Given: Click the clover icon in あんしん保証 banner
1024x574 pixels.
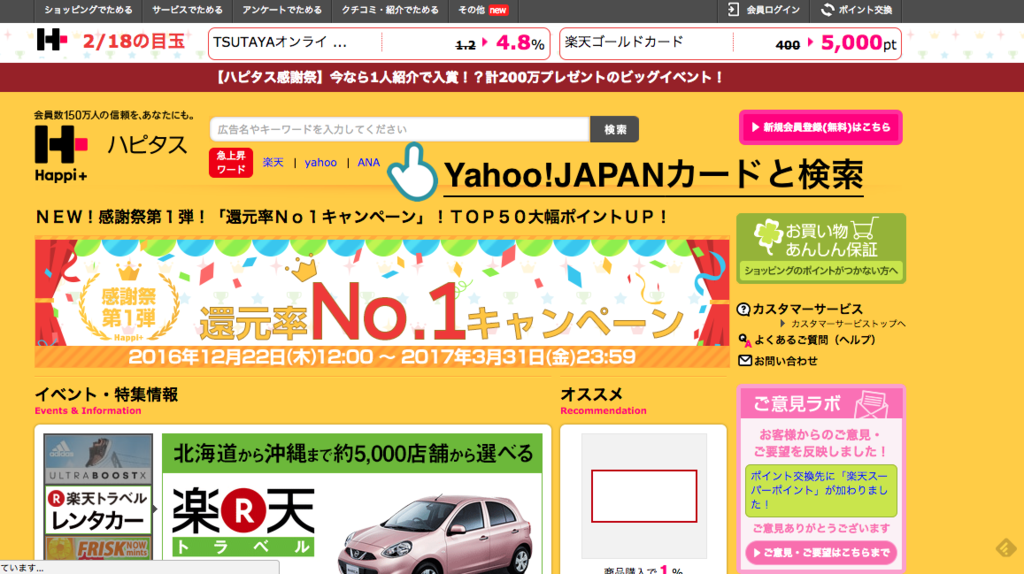Looking at the screenshot, I should [x=768, y=236].
